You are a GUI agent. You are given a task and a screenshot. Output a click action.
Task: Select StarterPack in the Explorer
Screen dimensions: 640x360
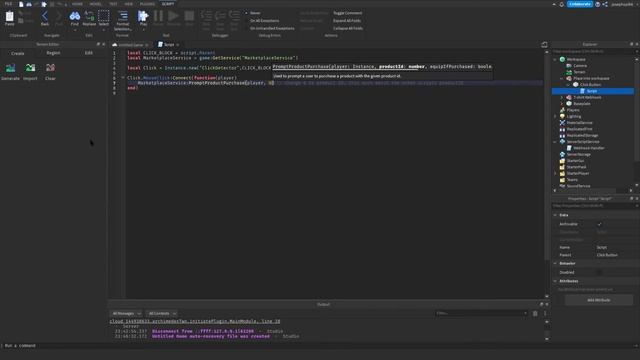point(576,167)
